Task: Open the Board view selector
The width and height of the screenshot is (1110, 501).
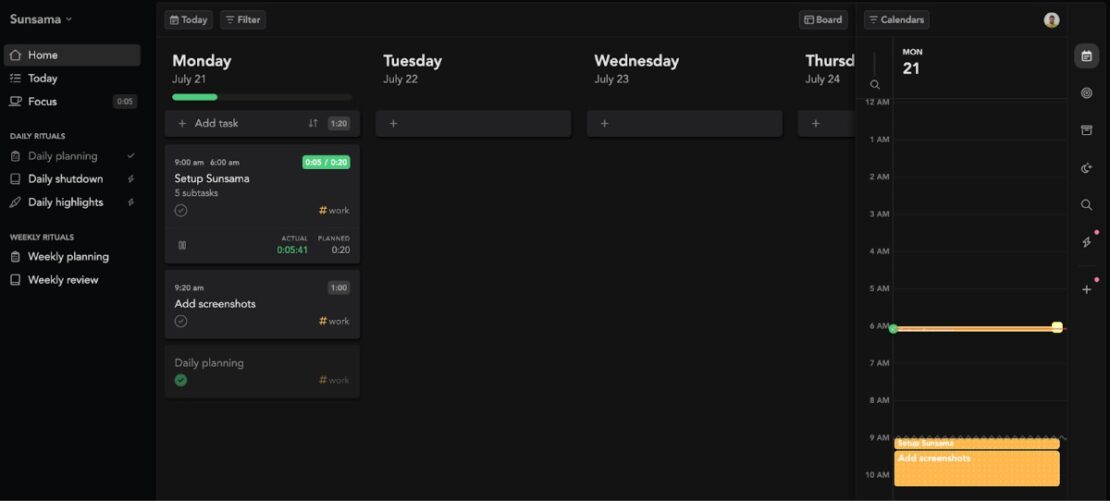Action: pyautogui.click(x=823, y=20)
